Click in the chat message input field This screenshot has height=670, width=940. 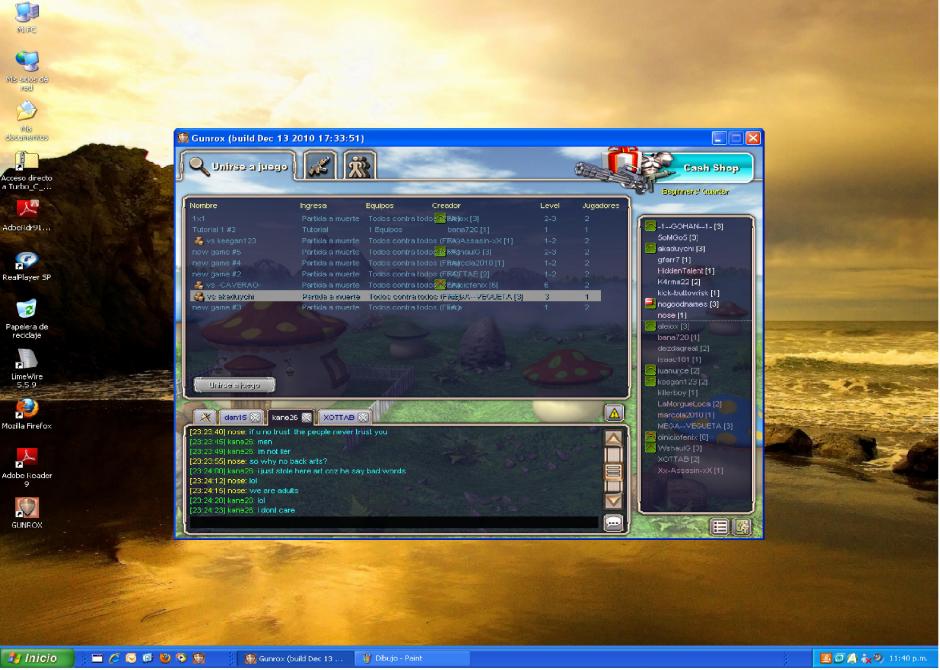click(x=392, y=522)
